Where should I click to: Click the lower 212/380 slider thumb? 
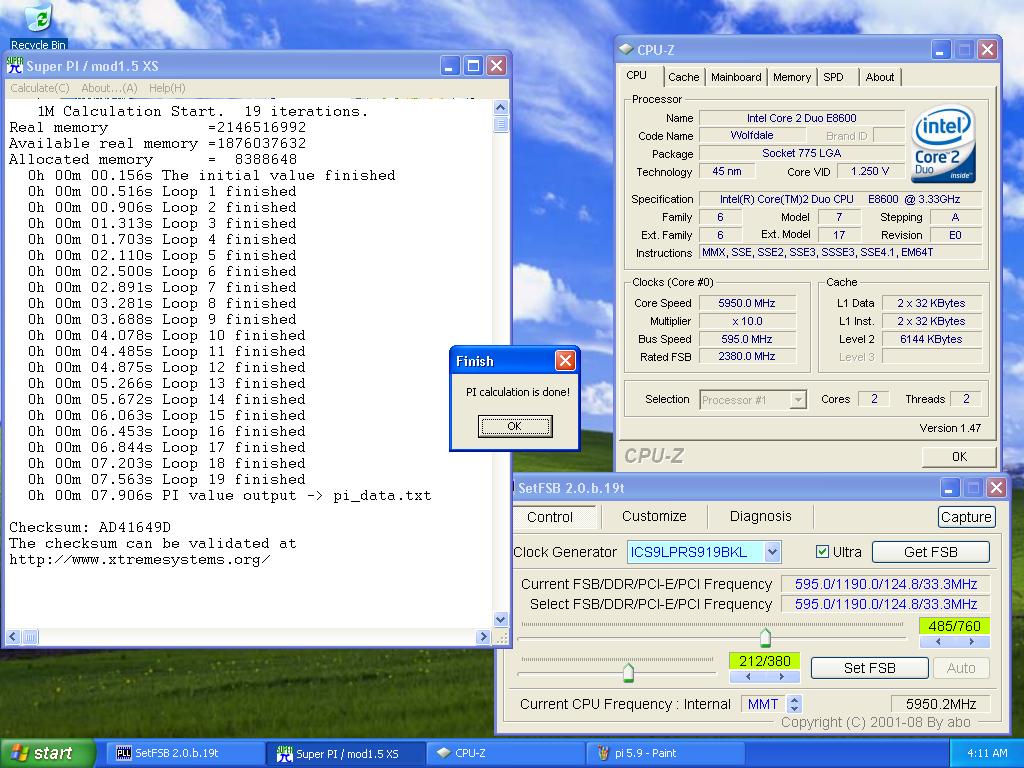[628, 672]
